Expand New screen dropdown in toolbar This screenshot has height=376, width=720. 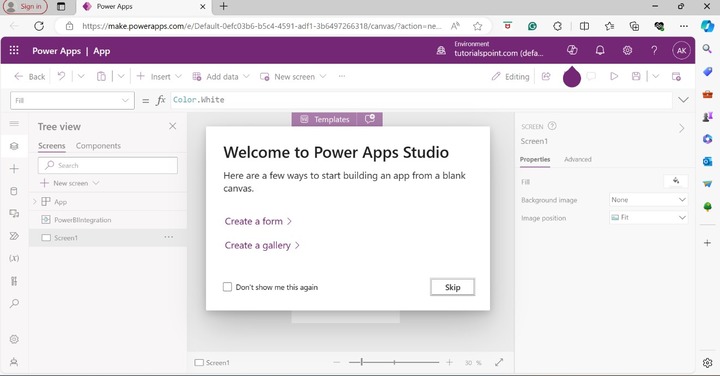[323, 76]
